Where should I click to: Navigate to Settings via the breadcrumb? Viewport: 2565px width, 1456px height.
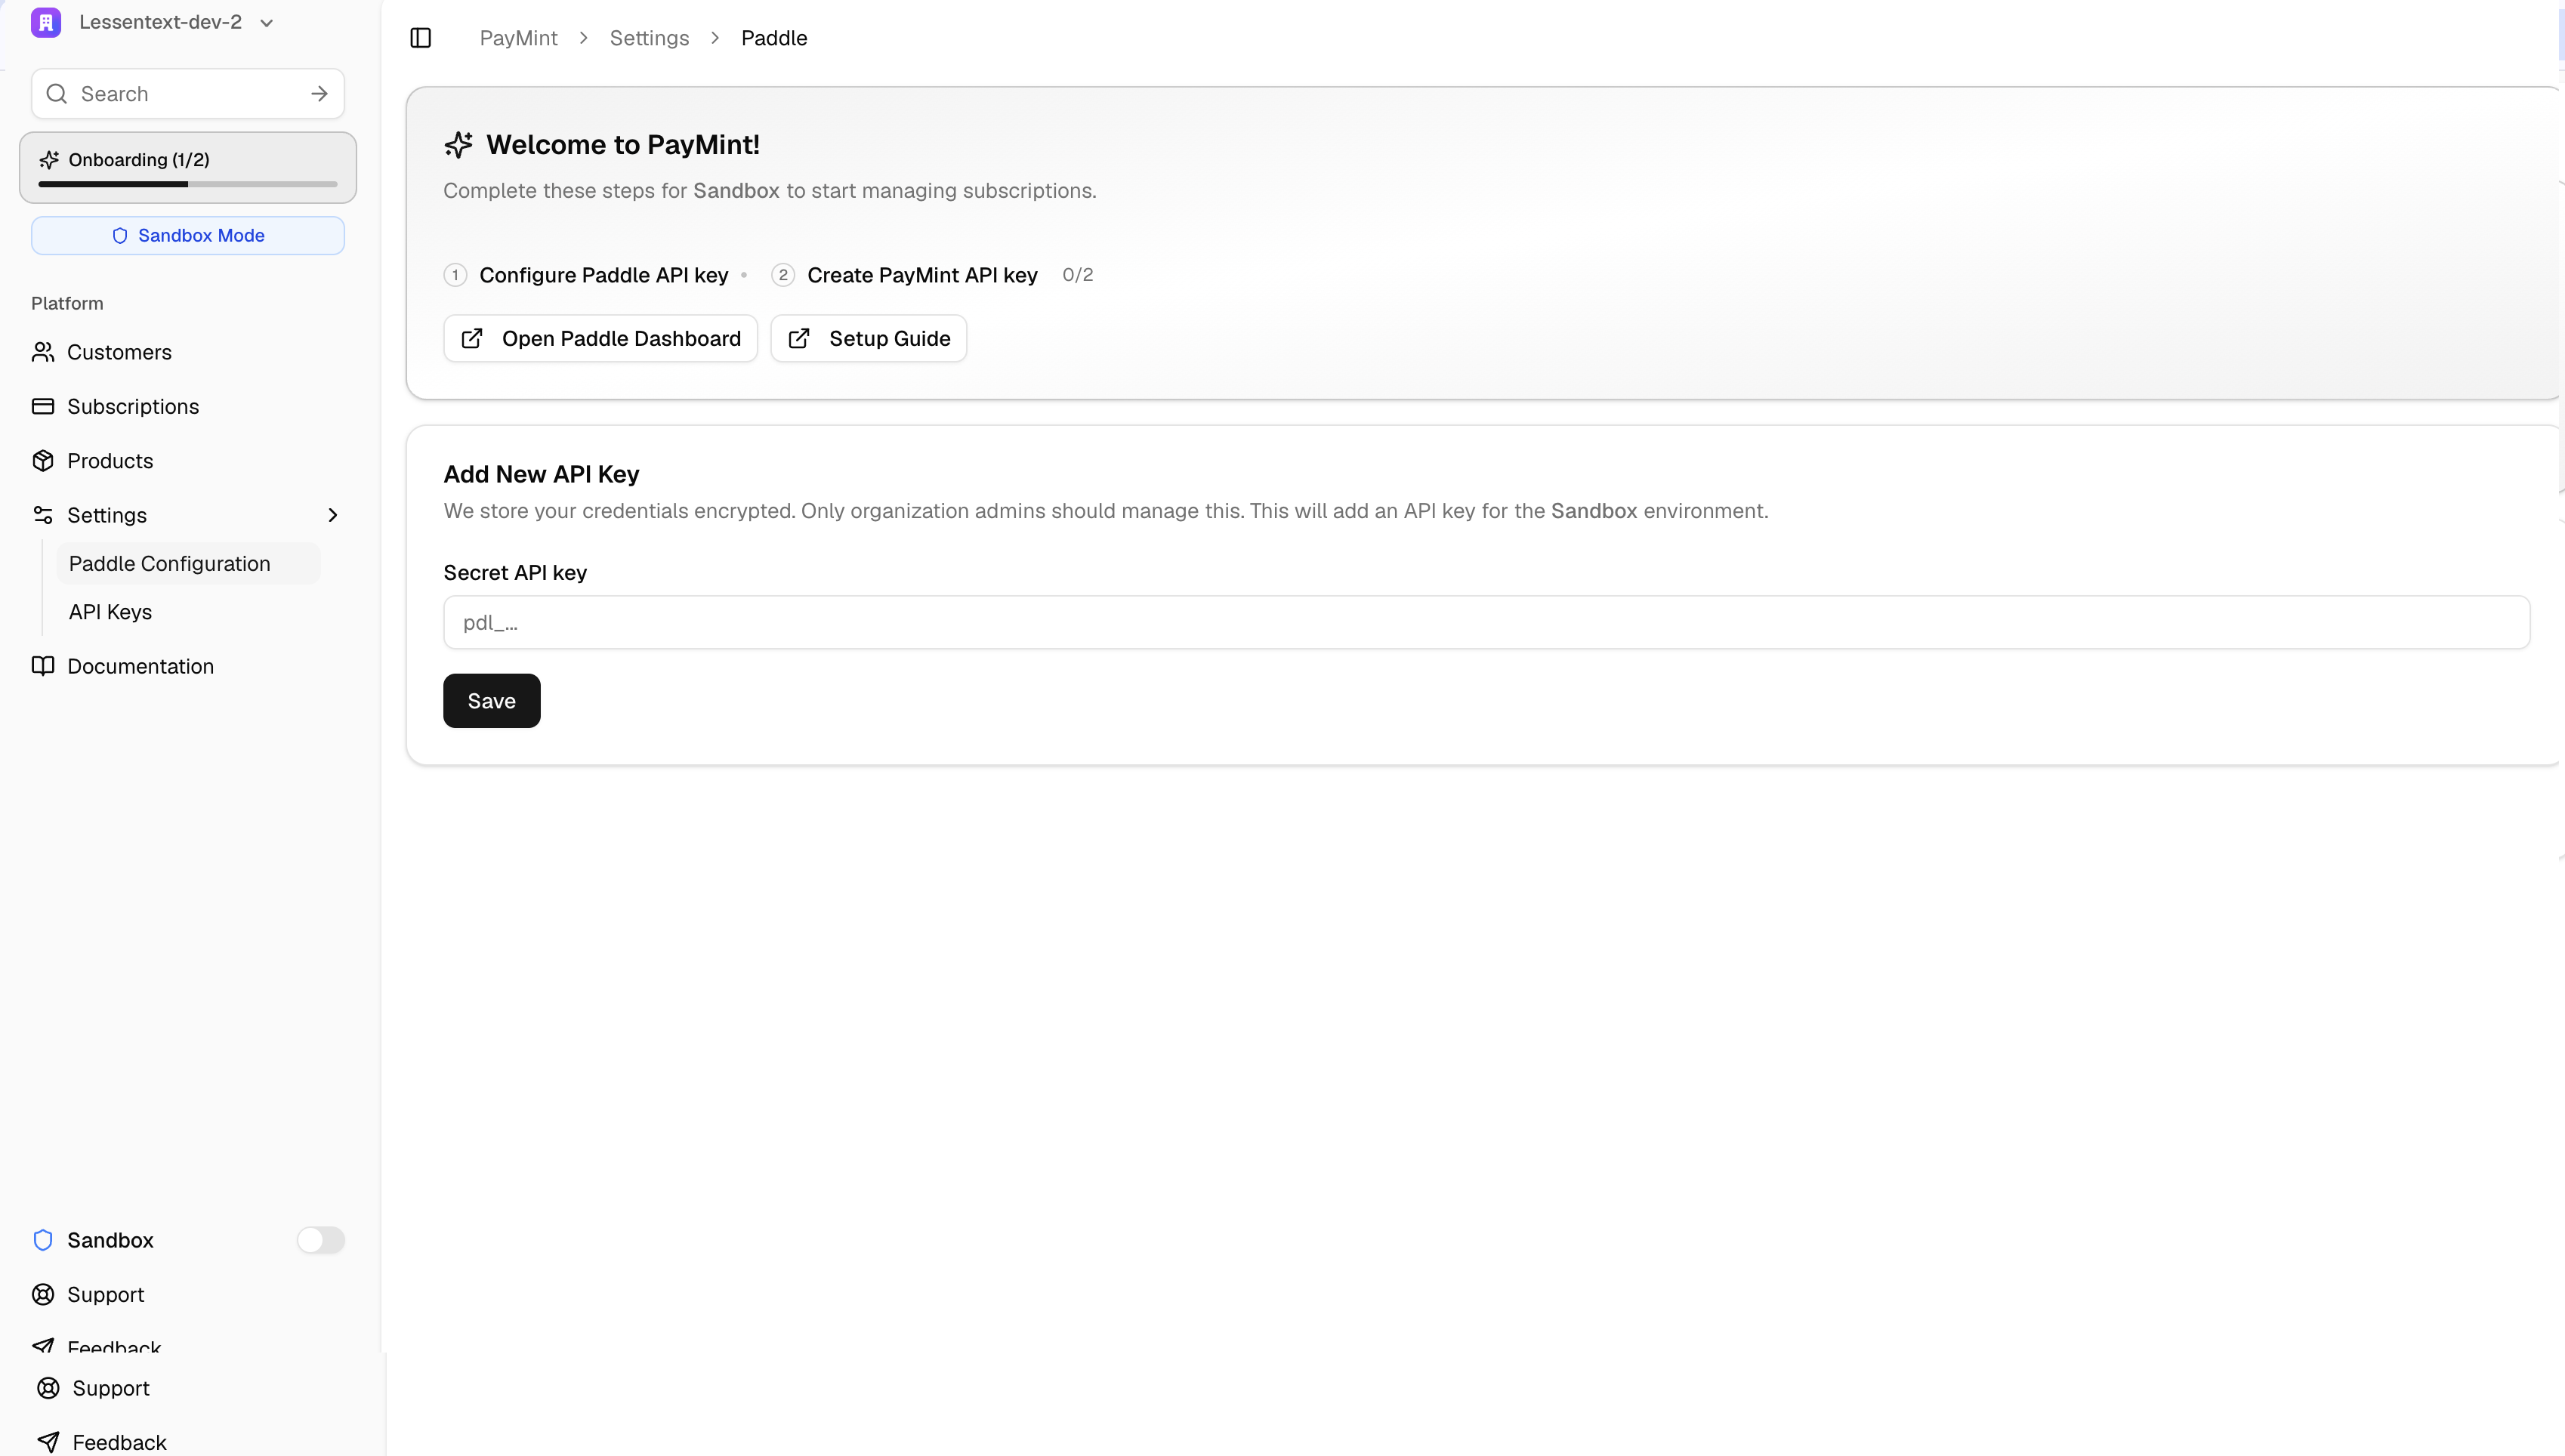click(x=648, y=37)
